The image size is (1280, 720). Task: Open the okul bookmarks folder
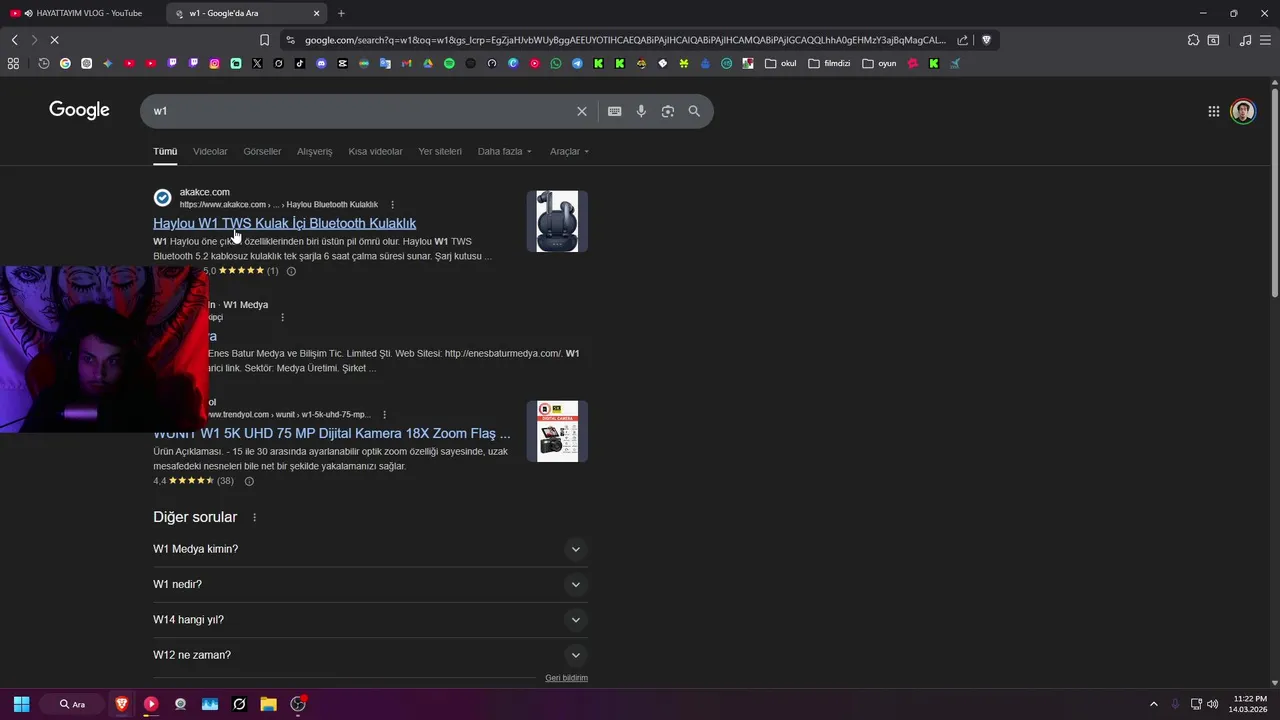point(781,63)
